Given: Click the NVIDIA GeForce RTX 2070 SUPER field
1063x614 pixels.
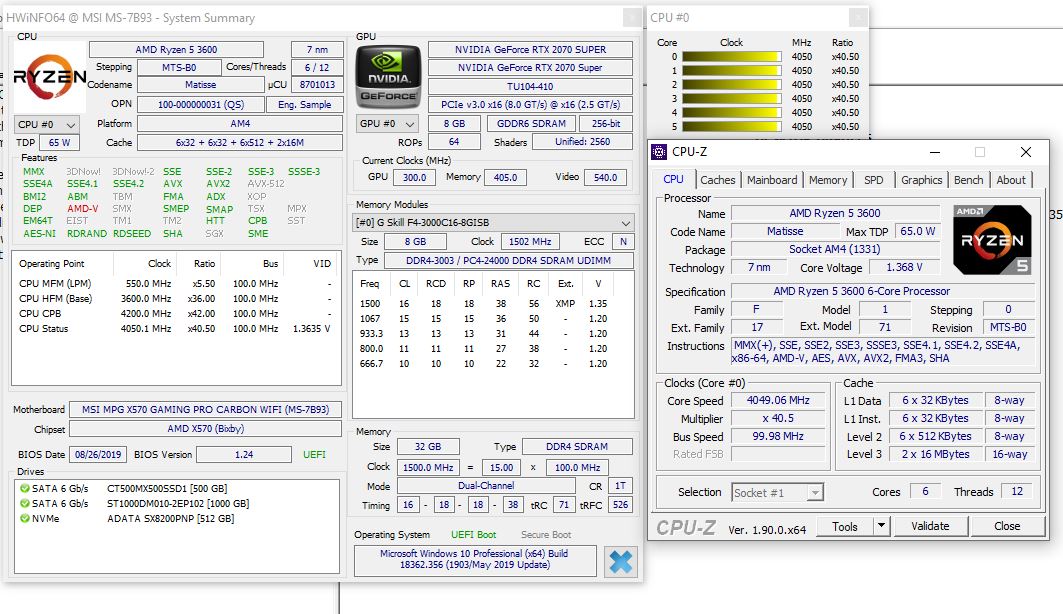Looking at the screenshot, I should tap(530, 49).
